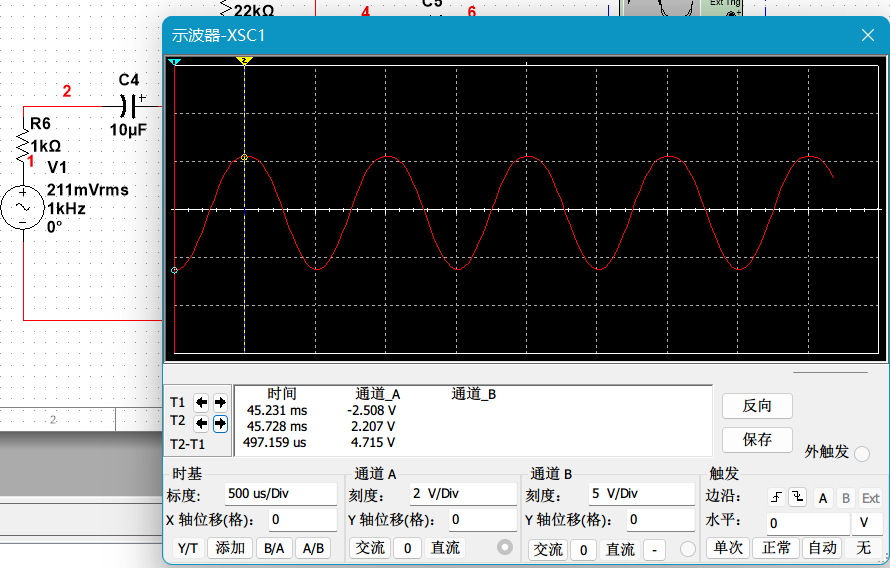The image size is (890, 568).
Task: Select 添加 display mode
Action: (230, 548)
